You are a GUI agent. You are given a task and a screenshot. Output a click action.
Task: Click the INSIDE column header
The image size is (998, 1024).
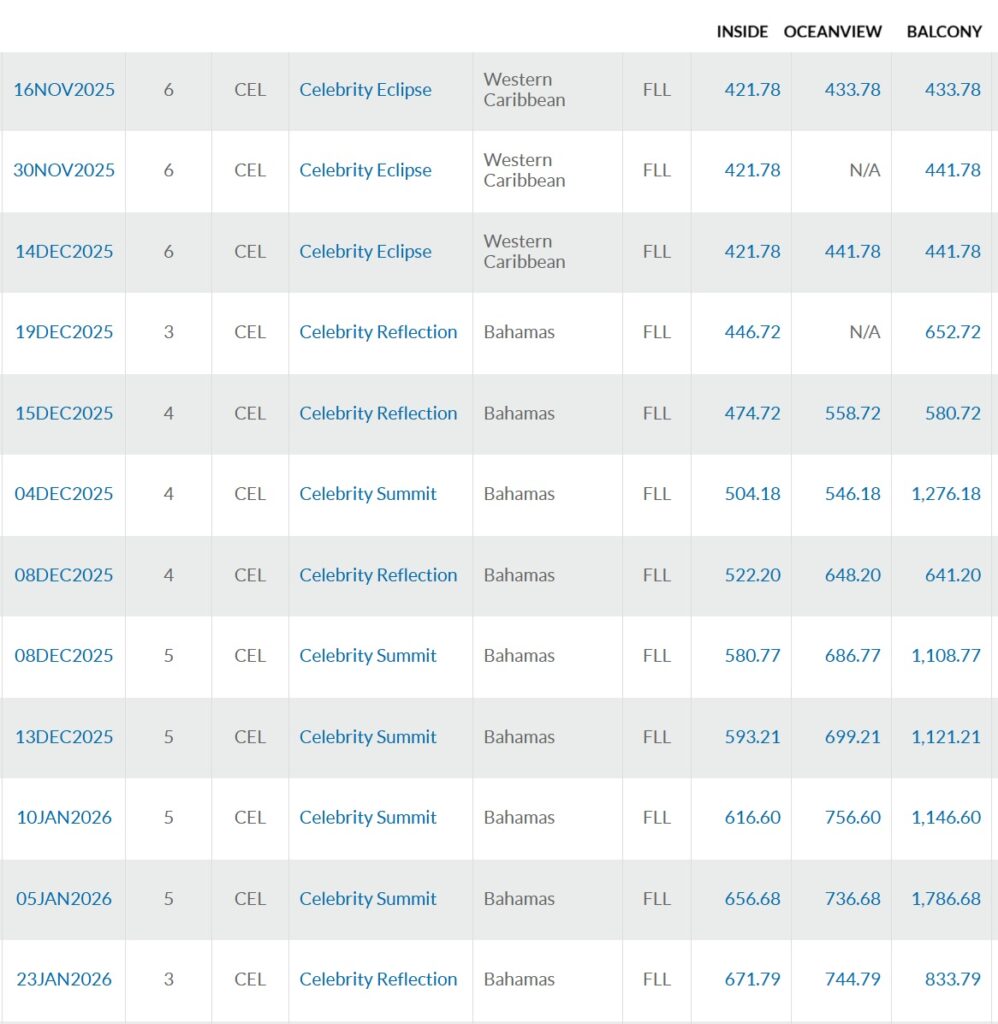tap(742, 32)
